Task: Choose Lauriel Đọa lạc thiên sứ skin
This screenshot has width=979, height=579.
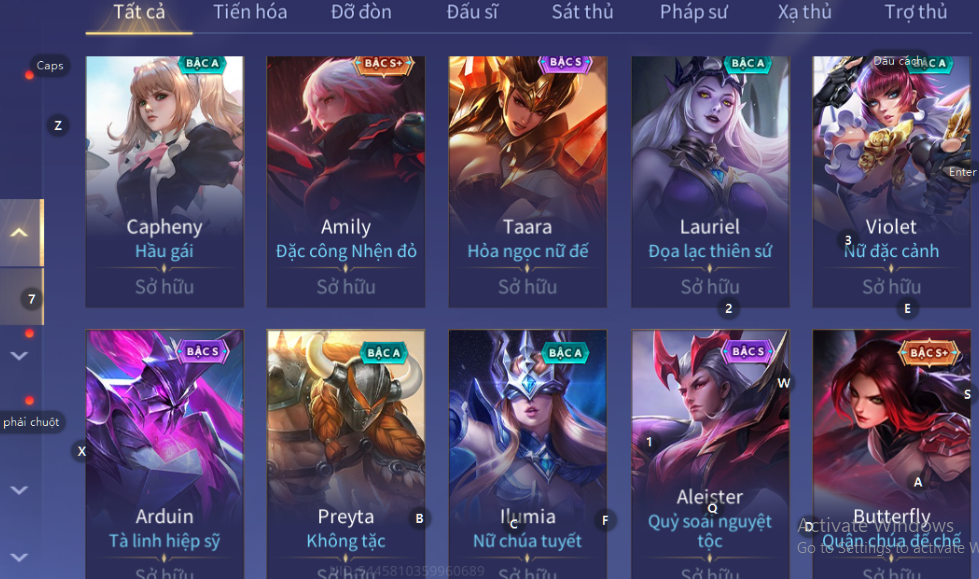Action: (x=710, y=181)
